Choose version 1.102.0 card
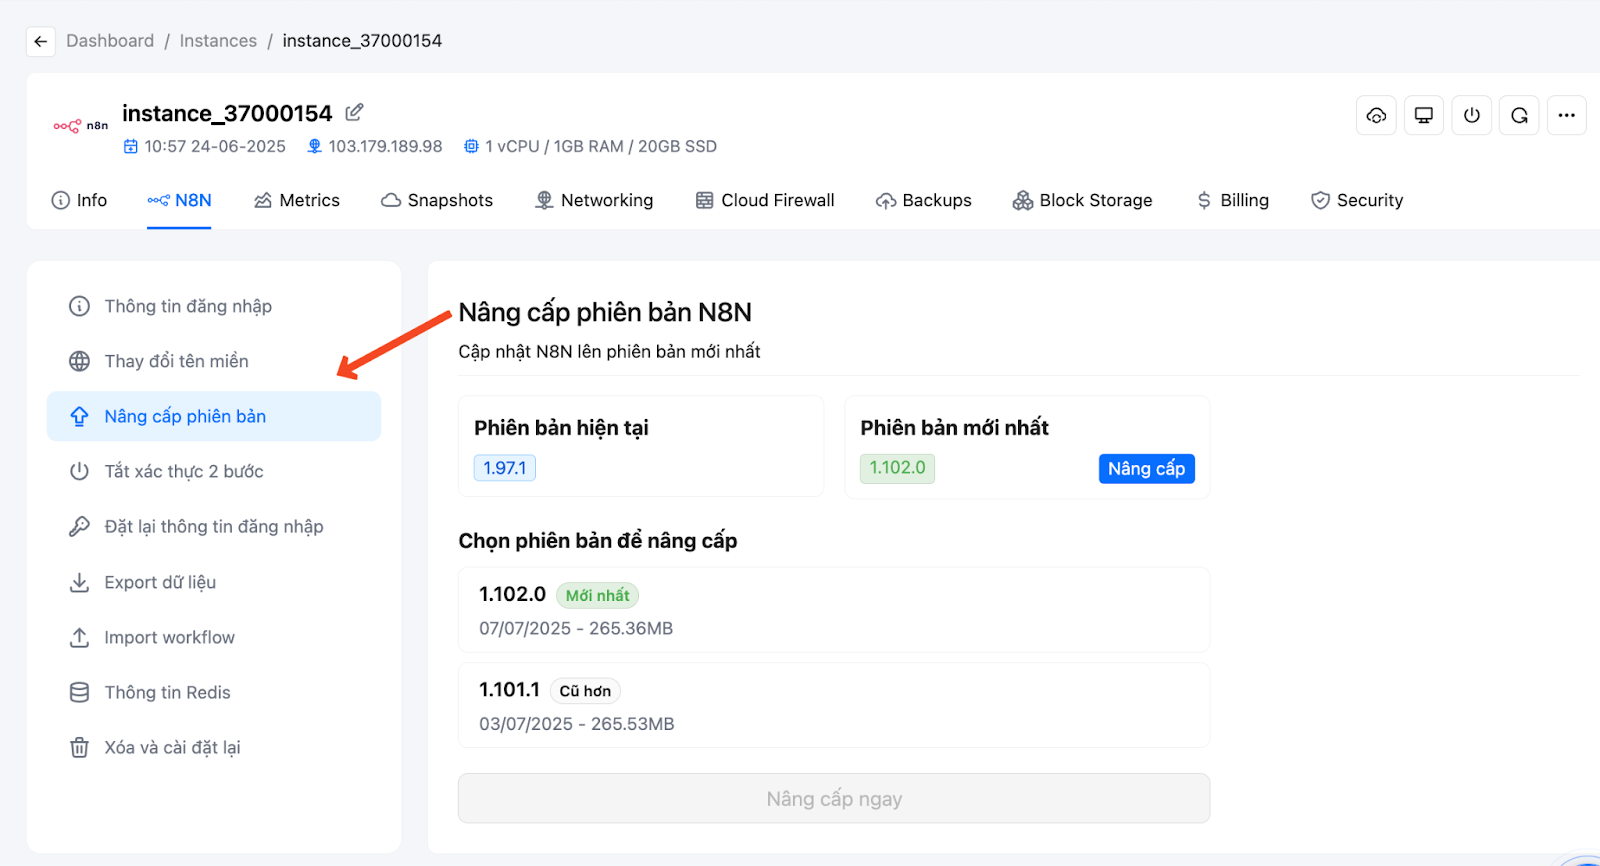The image size is (1600, 866). pos(834,610)
